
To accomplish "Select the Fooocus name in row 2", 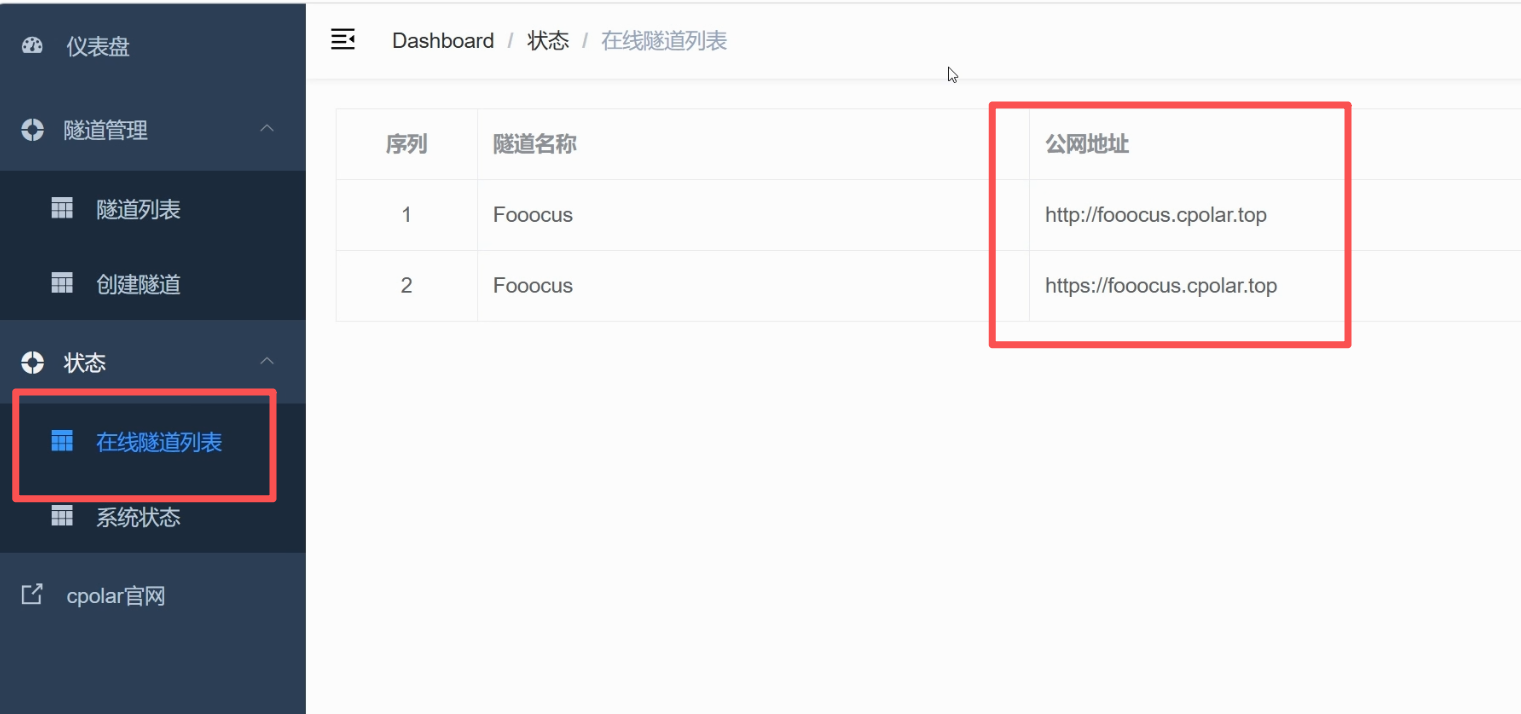I will pos(533,286).
